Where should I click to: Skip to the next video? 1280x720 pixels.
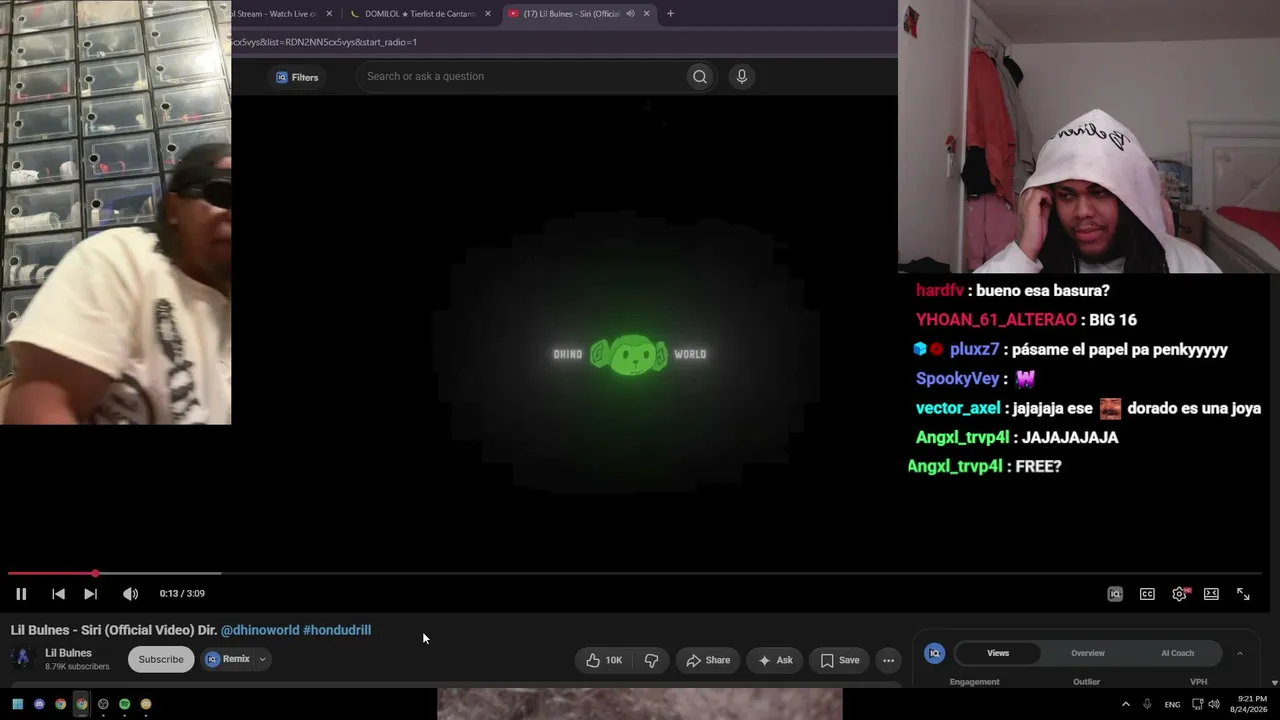90,594
